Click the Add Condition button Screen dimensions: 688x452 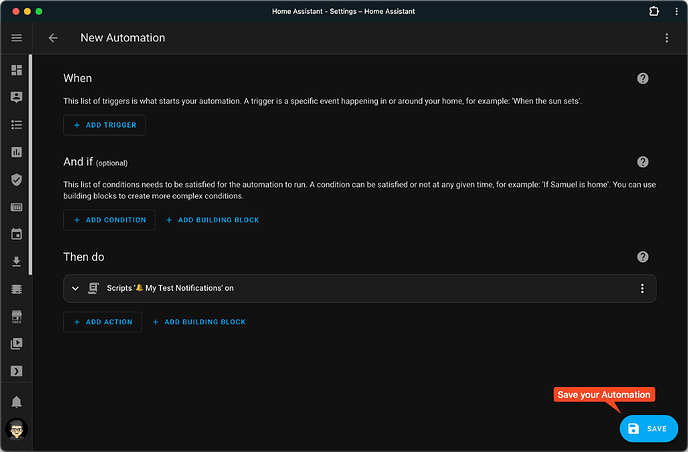pyautogui.click(x=110, y=220)
